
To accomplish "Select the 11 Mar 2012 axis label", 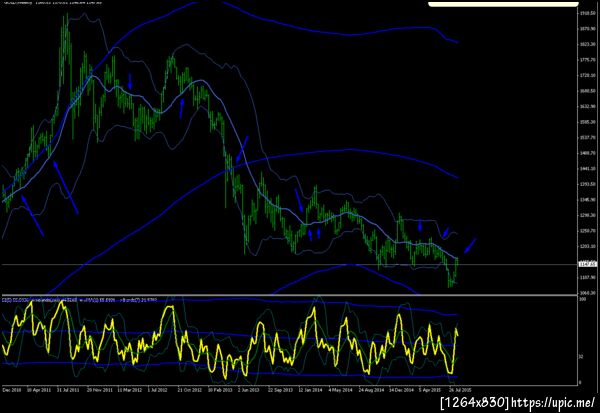I will [129, 390].
